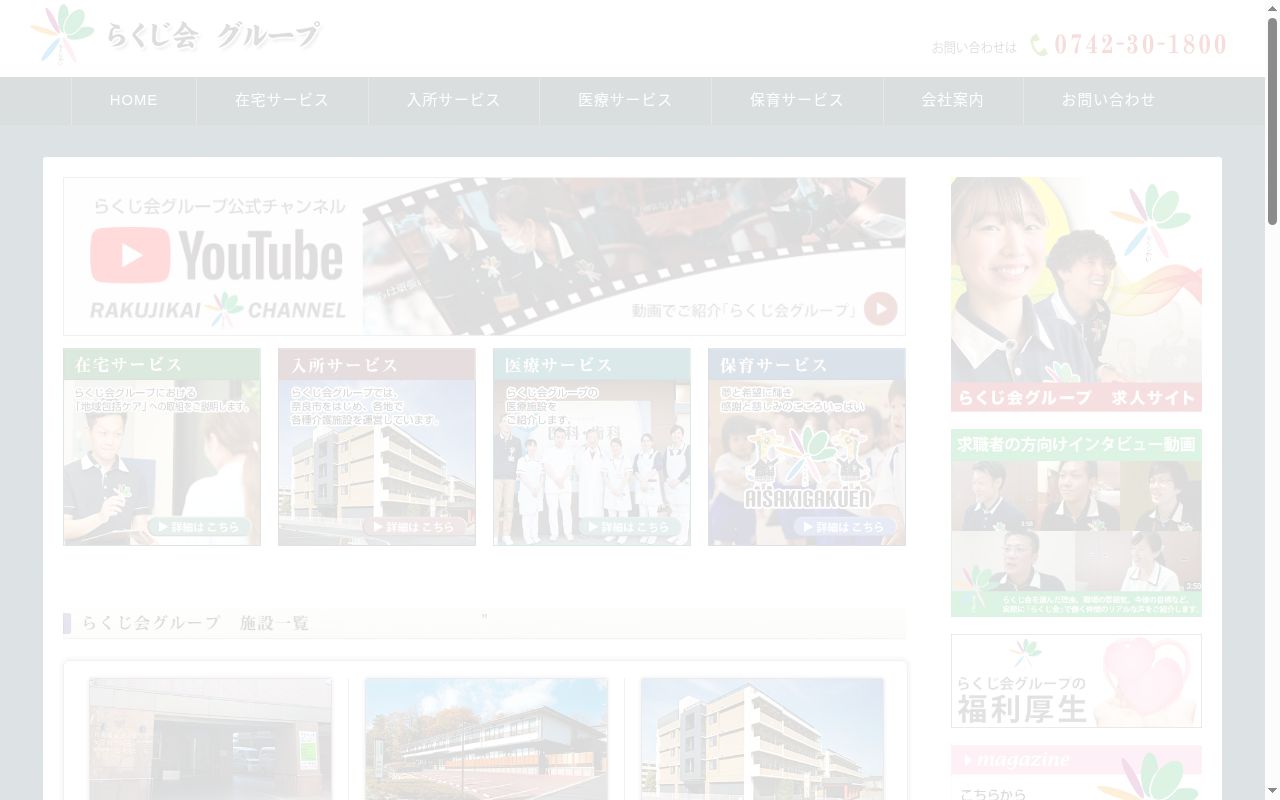Click 詳細はこちら button on 在宅サービス card
1280x800 pixels.
coord(199,527)
